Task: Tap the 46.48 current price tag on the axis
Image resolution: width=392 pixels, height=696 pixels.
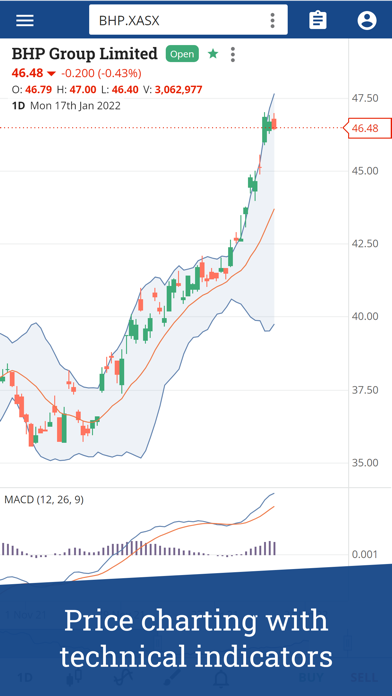Action: pos(368,128)
